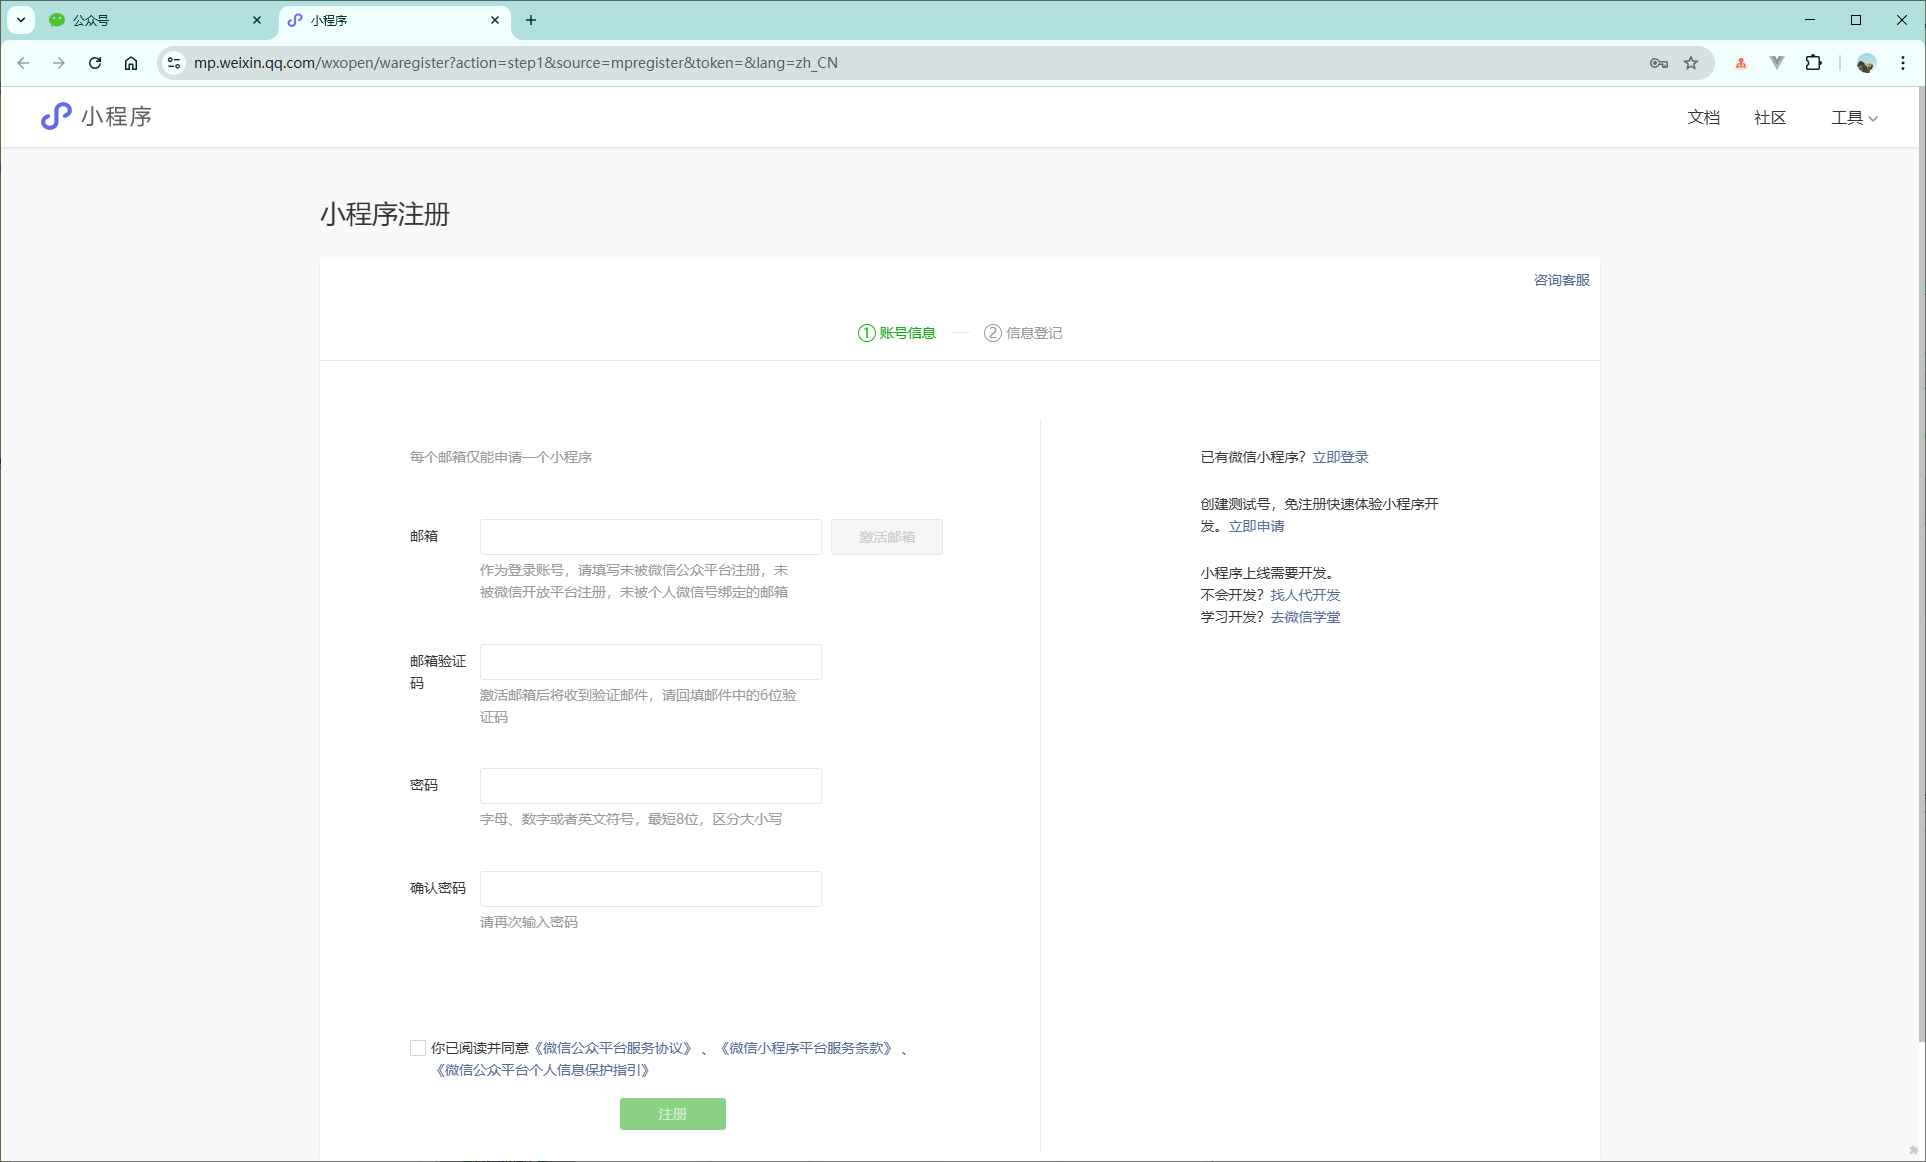The image size is (1926, 1162).
Task: Click the gray V extension icon
Action: [x=1777, y=63]
